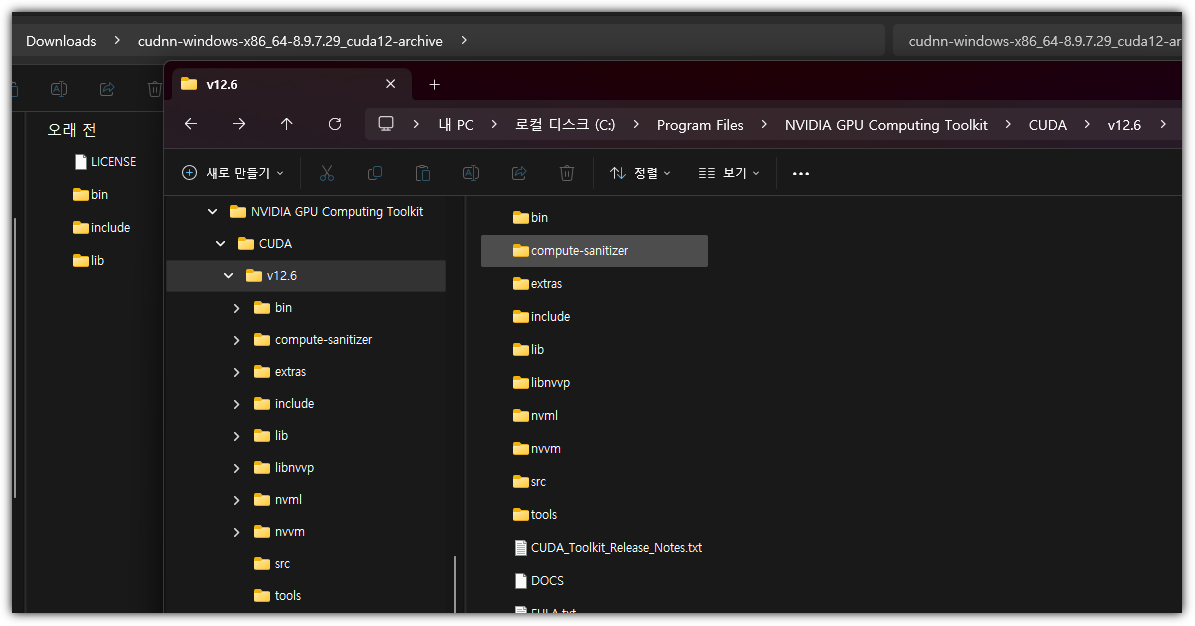Viewport: 1195px width, 626px height.
Task: Collapse the v12.6 tree node
Action: [229, 275]
